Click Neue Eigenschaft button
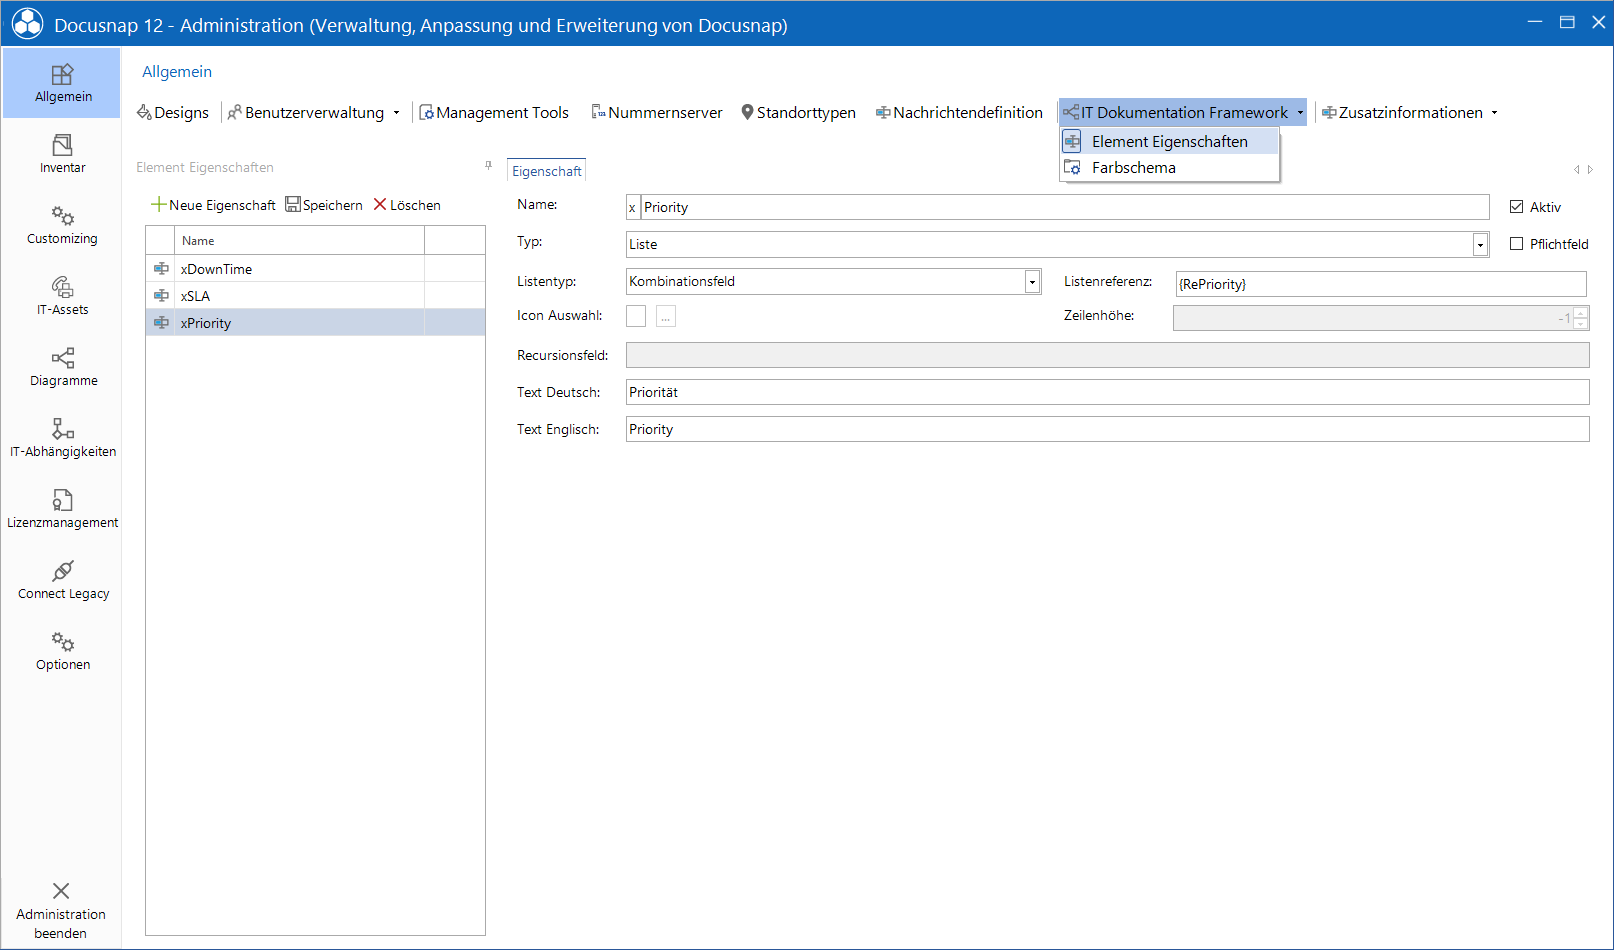1614x950 pixels. coord(213,205)
